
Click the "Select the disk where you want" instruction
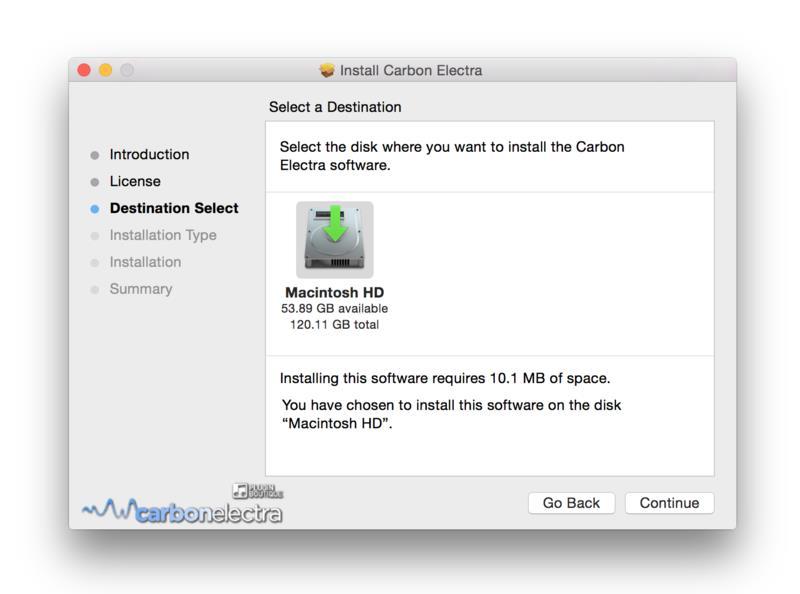click(452, 156)
